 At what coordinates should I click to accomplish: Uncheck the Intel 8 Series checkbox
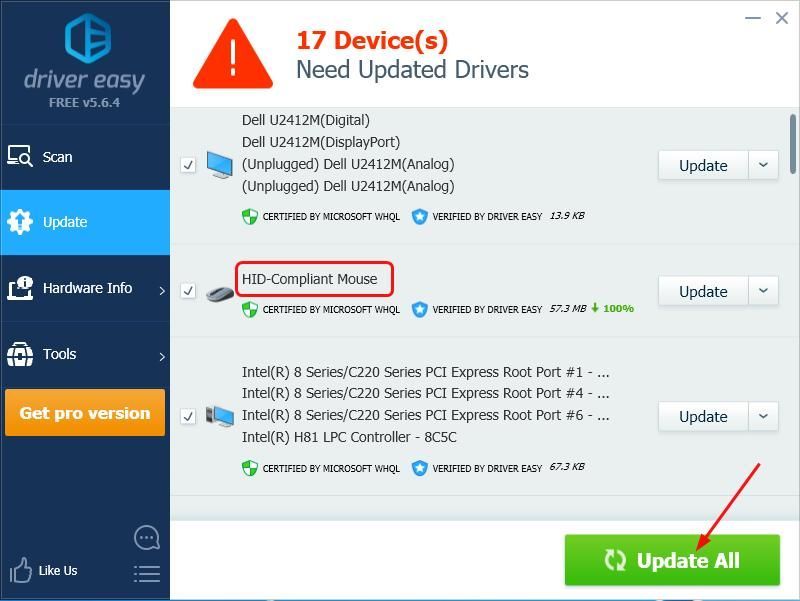[188, 416]
